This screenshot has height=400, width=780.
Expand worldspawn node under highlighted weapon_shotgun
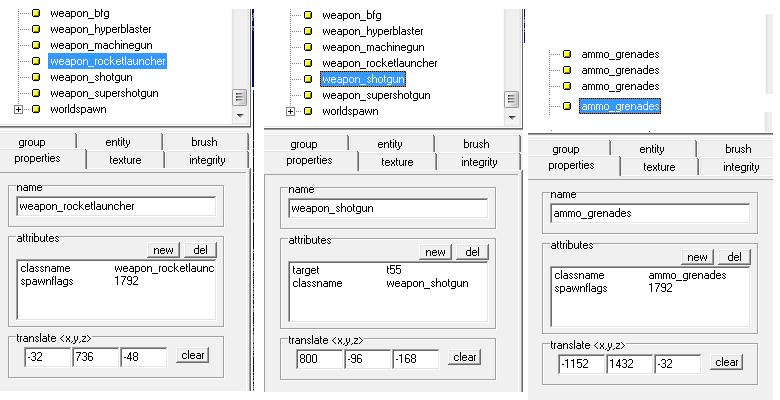coord(290,111)
